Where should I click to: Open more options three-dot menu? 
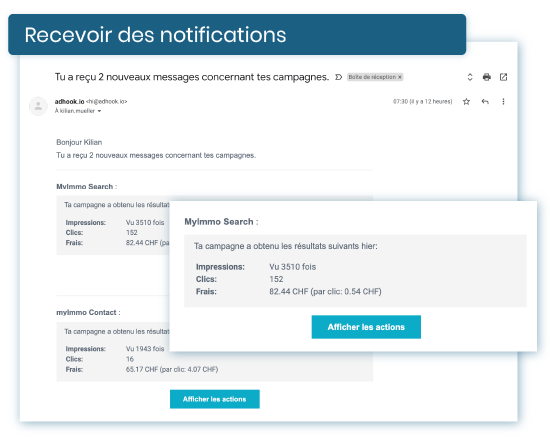[x=503, y=101]
